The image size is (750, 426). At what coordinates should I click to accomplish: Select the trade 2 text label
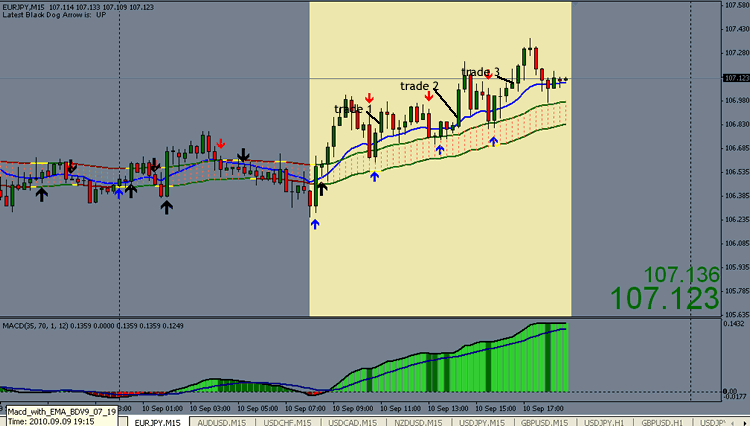coord(420,86)
